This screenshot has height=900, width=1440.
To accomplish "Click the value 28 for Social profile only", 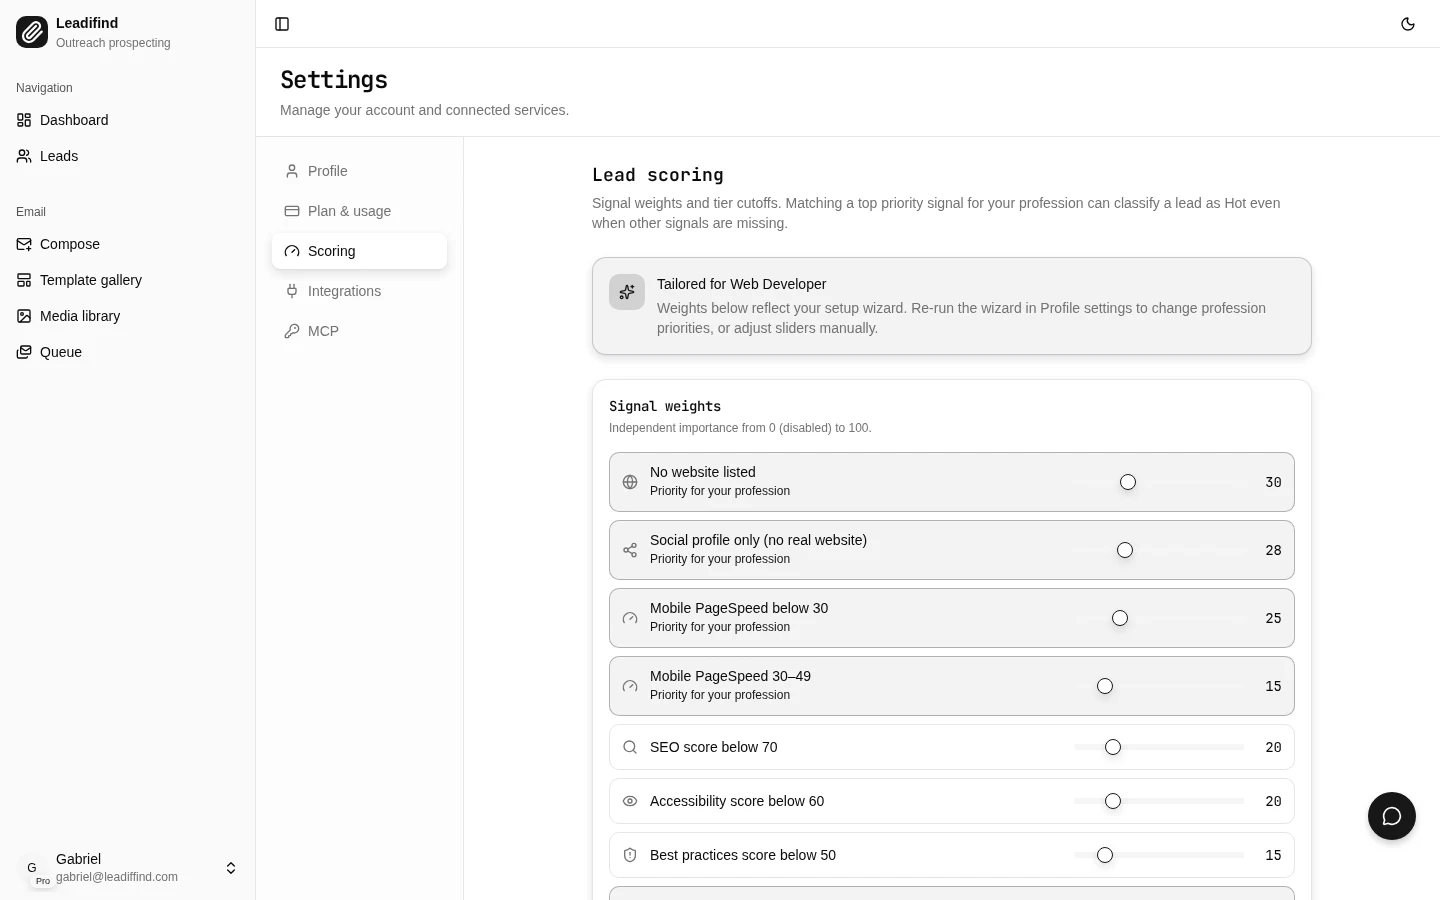I will [1273, 550].
